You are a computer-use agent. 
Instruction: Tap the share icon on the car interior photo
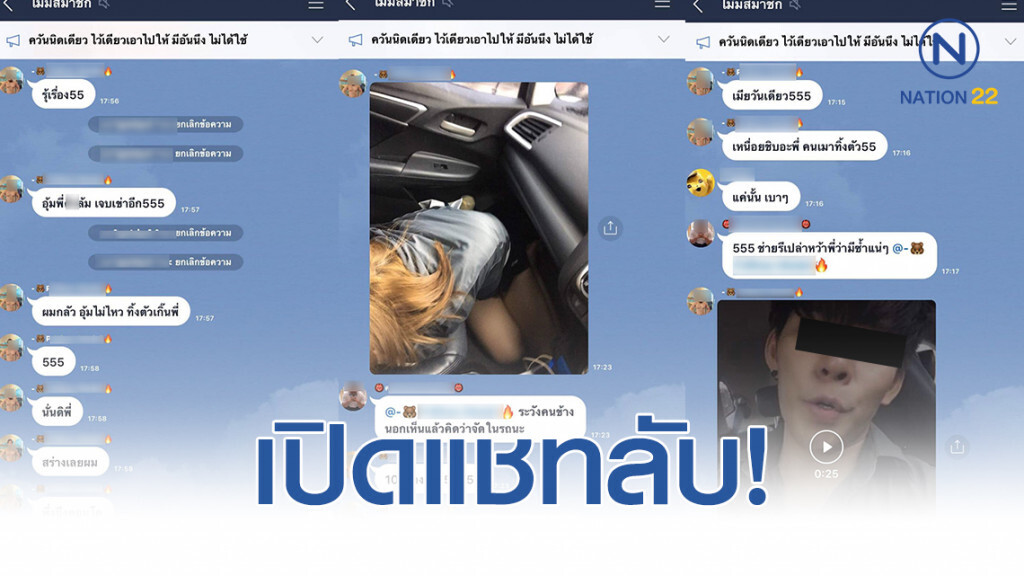(610, 228)
